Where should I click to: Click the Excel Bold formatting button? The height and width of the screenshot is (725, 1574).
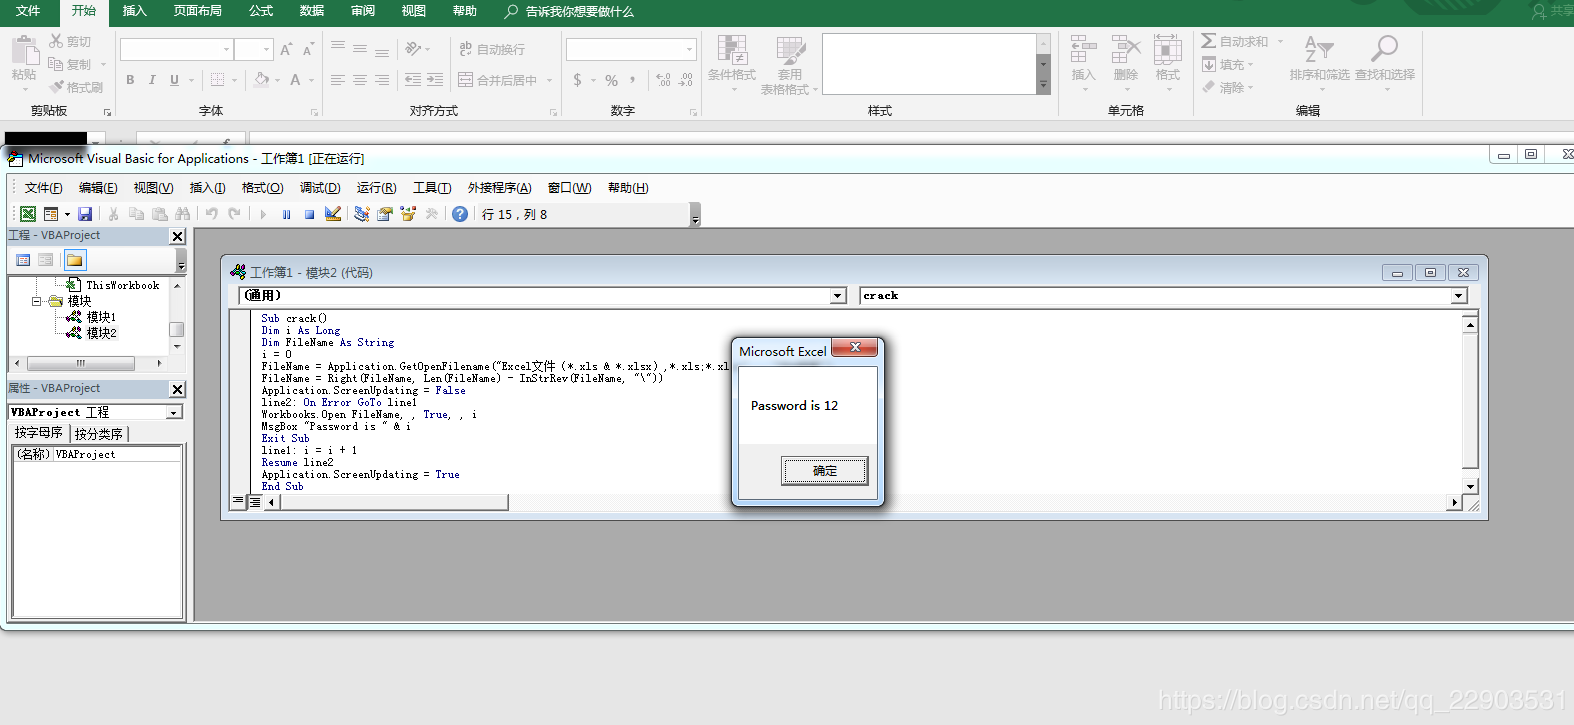[x=130, y=80]
